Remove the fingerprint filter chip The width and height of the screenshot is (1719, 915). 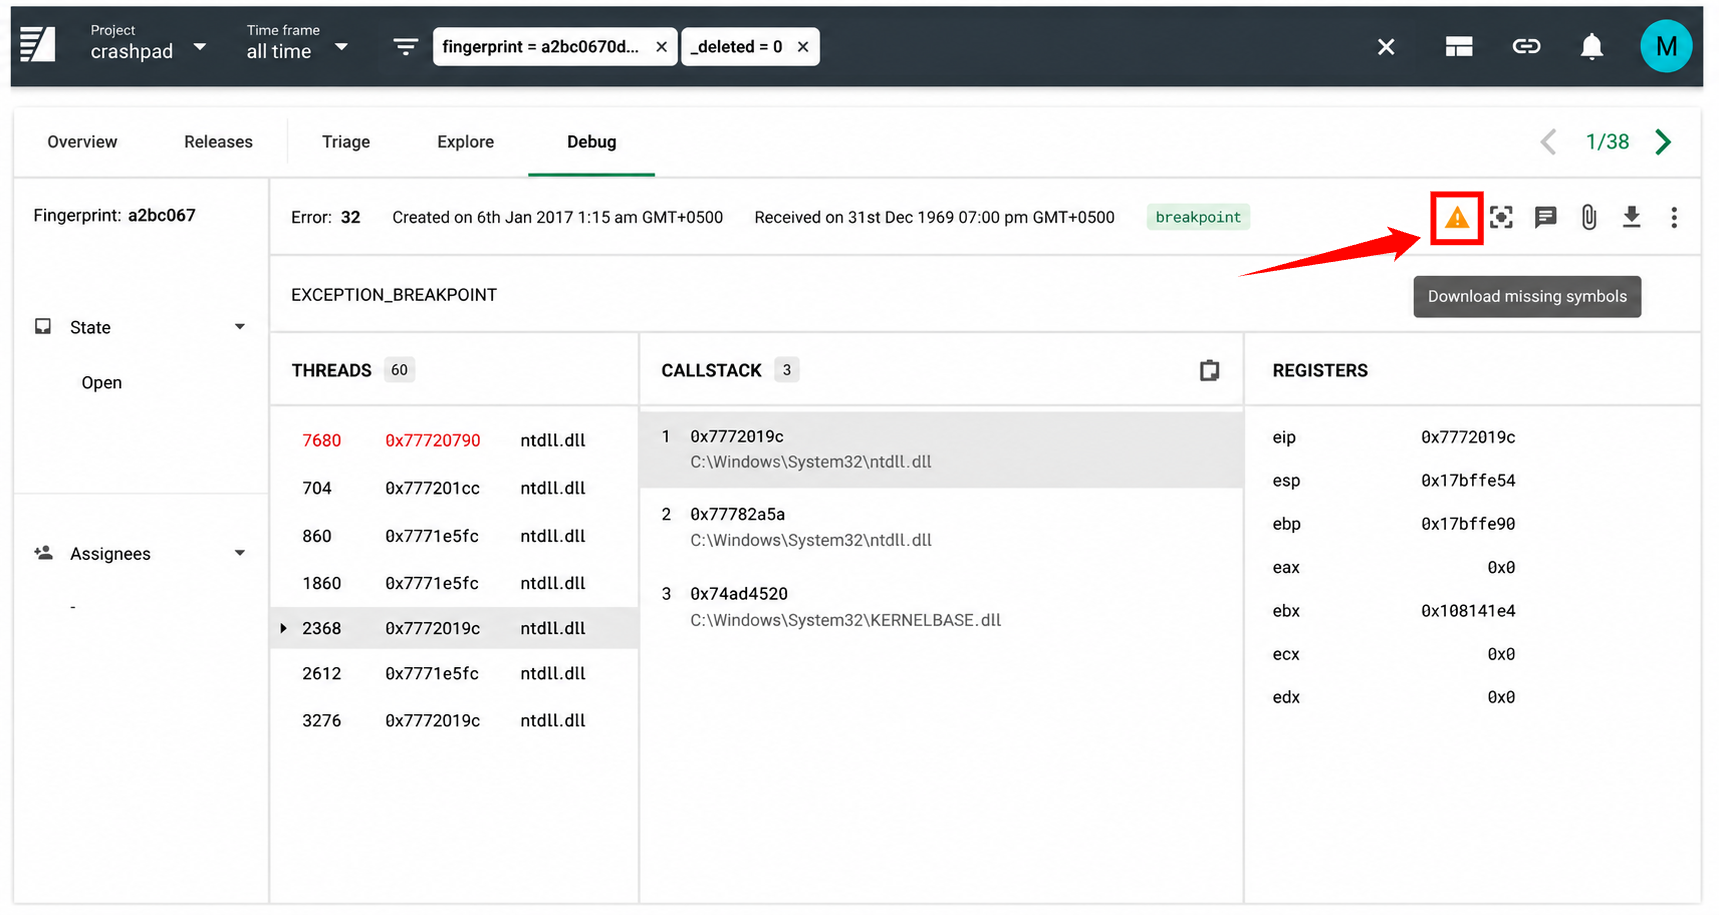point(661,47)
